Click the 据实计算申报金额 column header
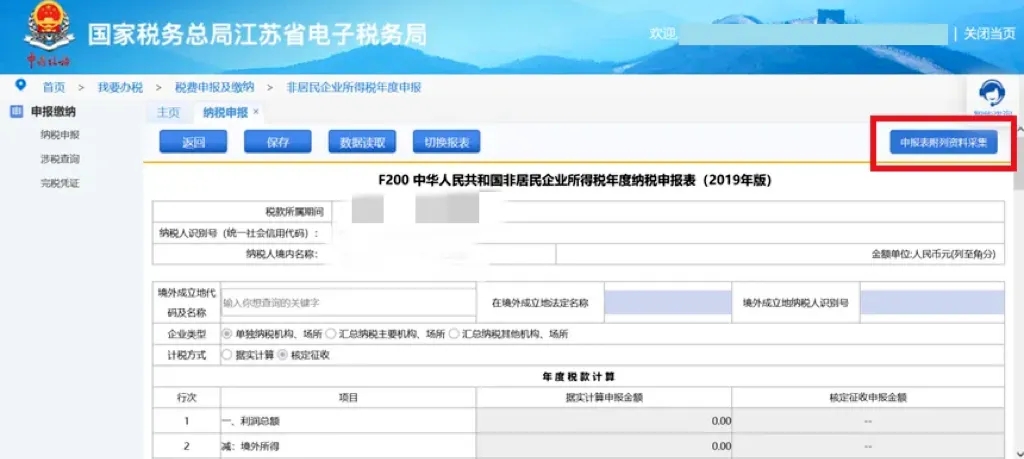Image resolution: width=1024 pixels, height=459 pixels. 604,397
